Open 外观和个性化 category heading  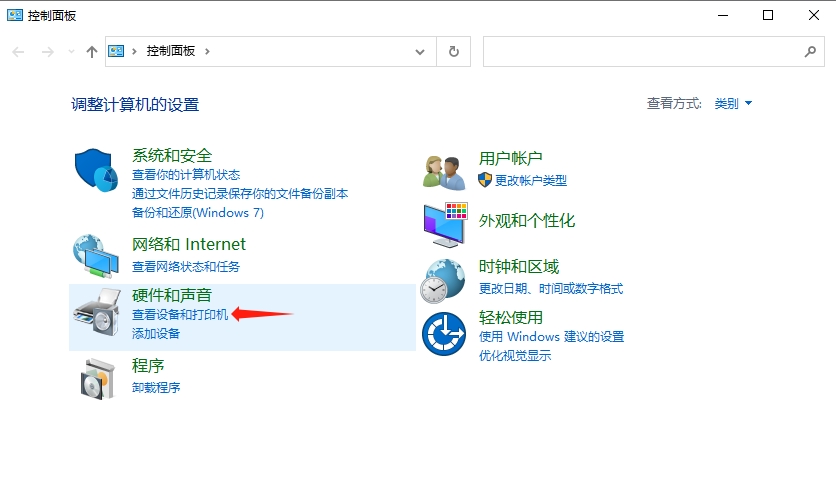coord(526,221)
